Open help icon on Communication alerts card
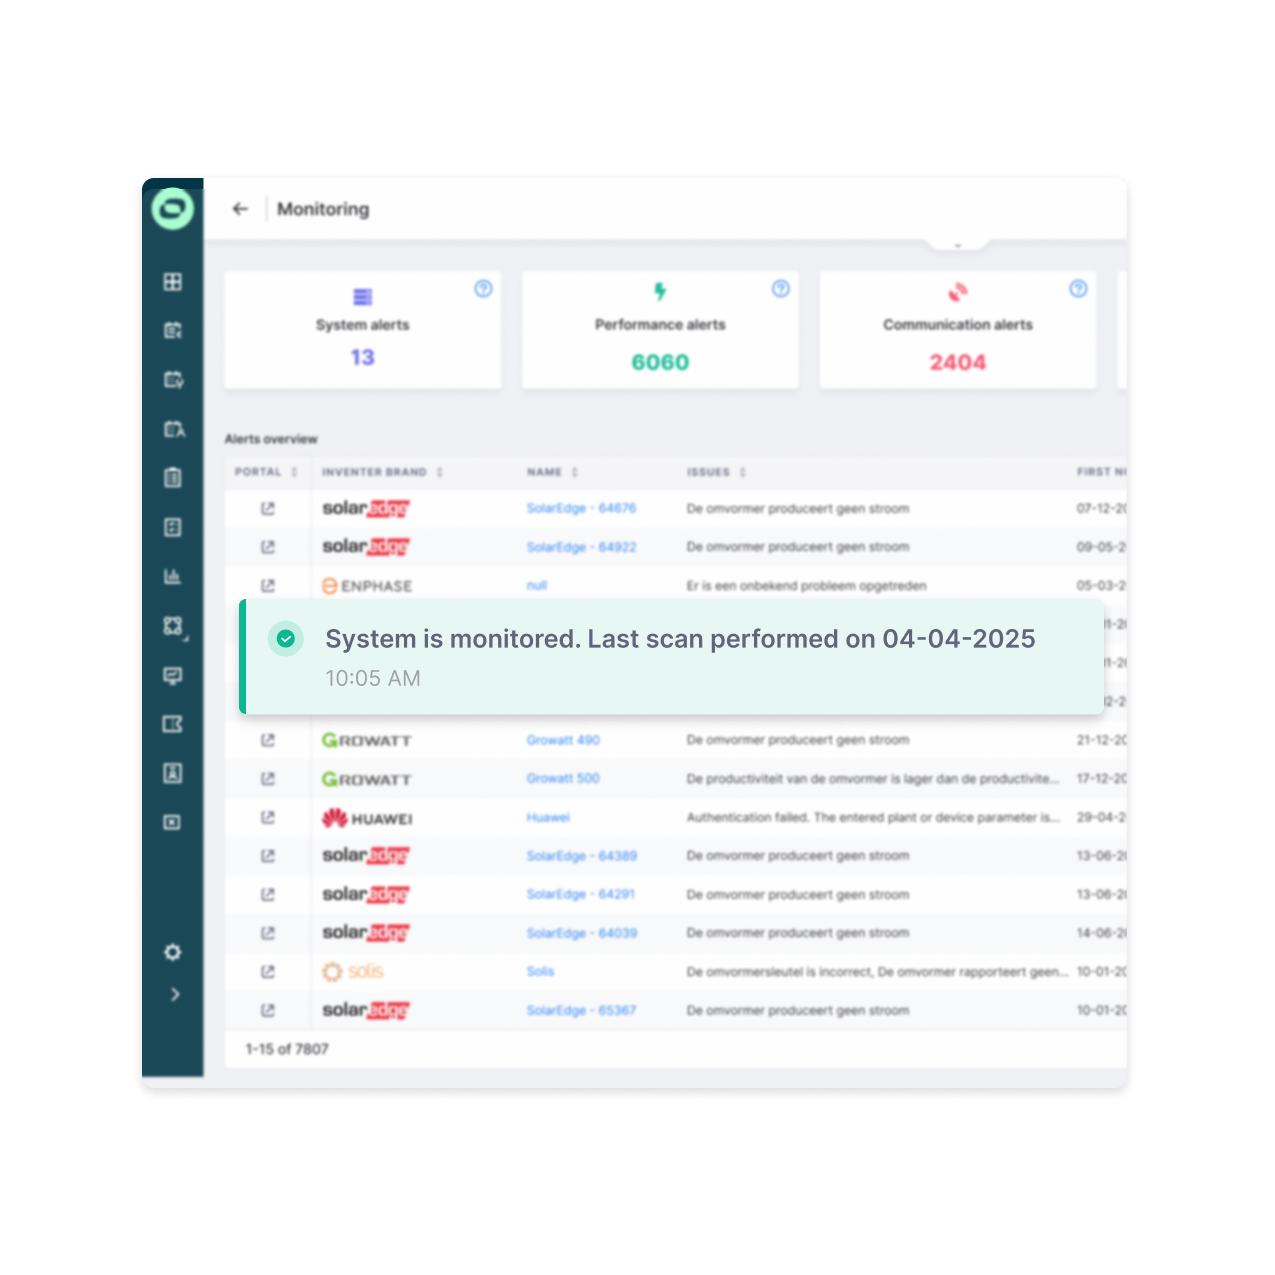1275x1275 pixels. [1078, 289]
